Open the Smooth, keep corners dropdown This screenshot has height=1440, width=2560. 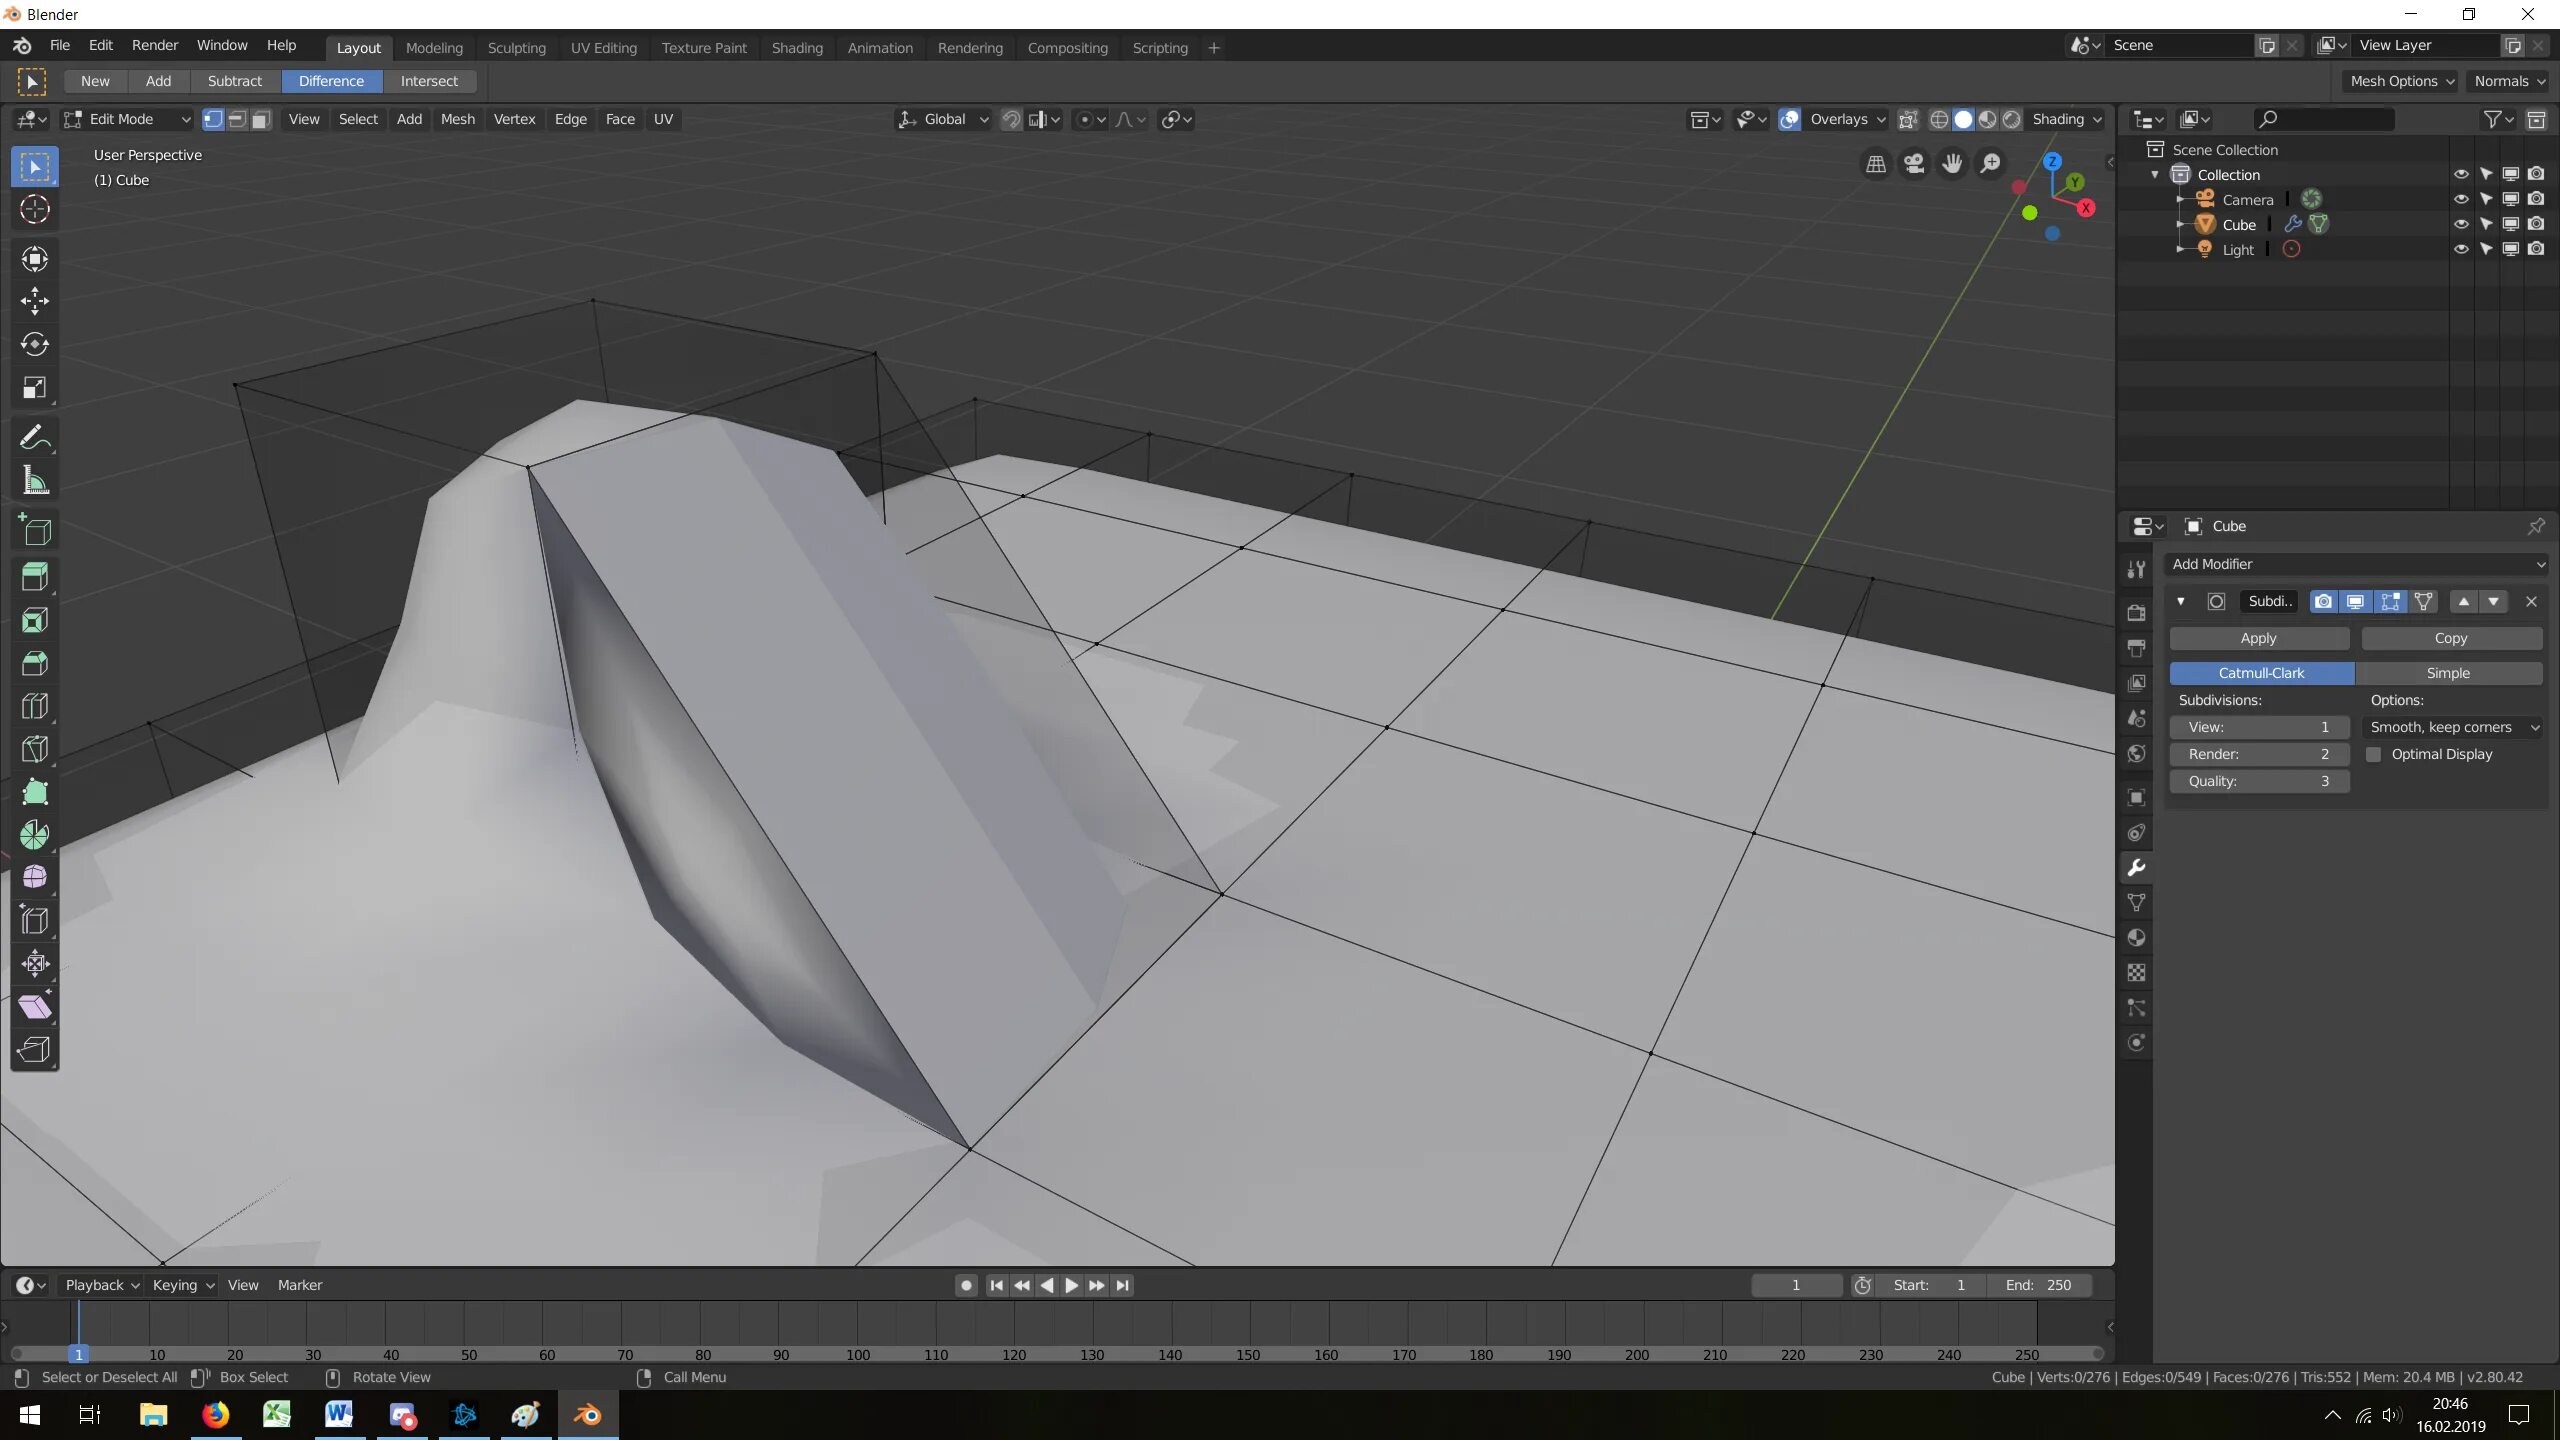click(x=2453, y=727)
